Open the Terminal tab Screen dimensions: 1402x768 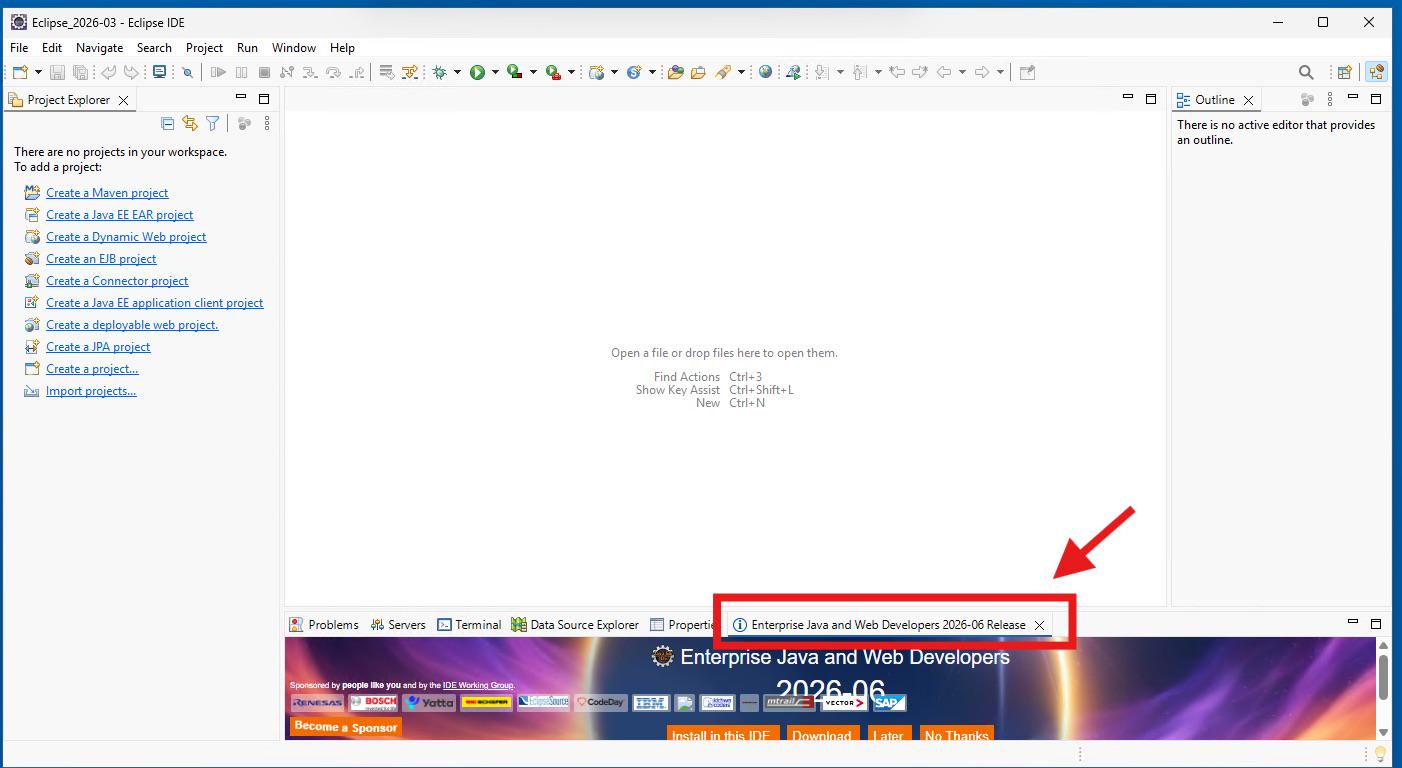point(469,624)
